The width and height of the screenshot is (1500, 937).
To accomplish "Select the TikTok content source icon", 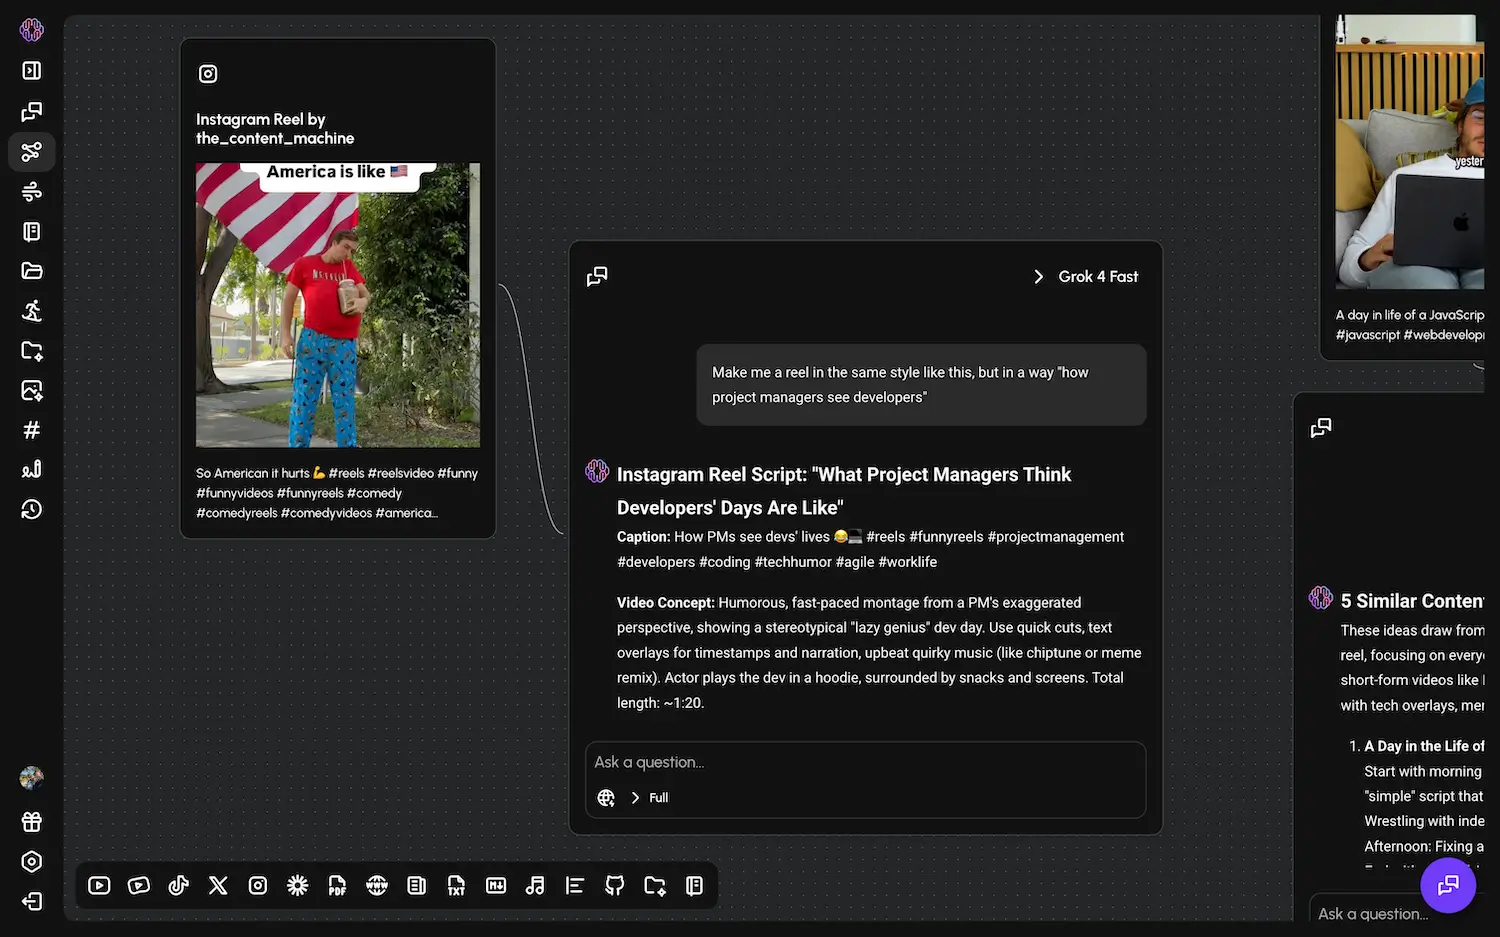I will tap(178, 885).
